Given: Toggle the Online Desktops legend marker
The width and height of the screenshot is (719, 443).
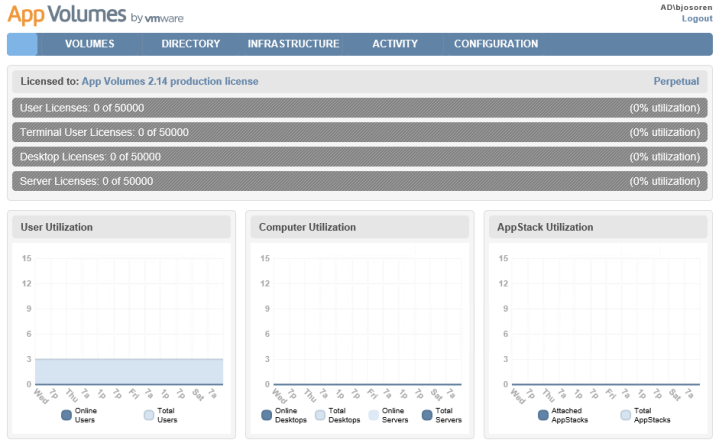Looking at the screenshot, I should [266, 415].
